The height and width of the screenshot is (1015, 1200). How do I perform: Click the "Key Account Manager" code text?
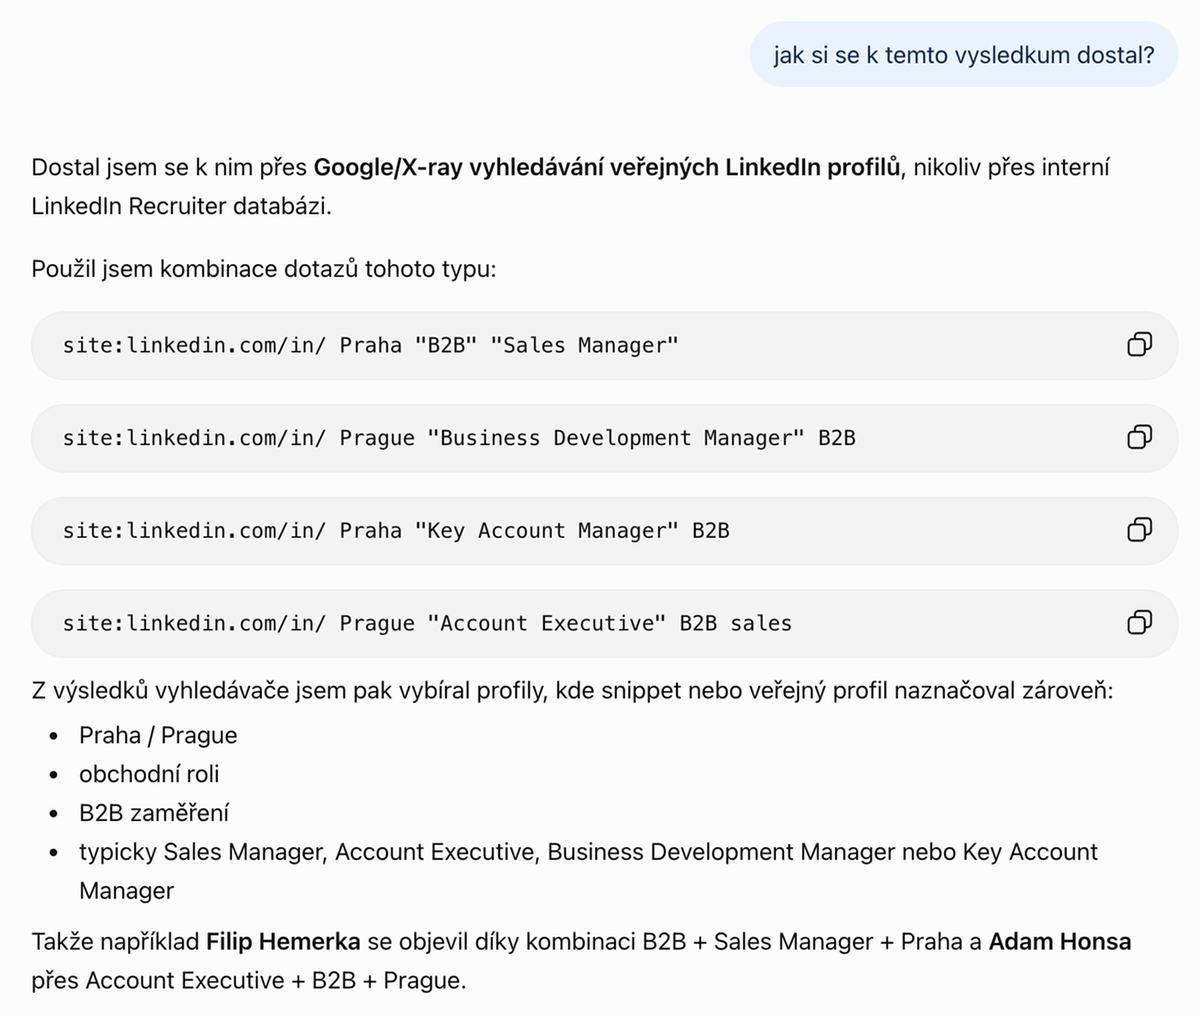coord(396,531)
